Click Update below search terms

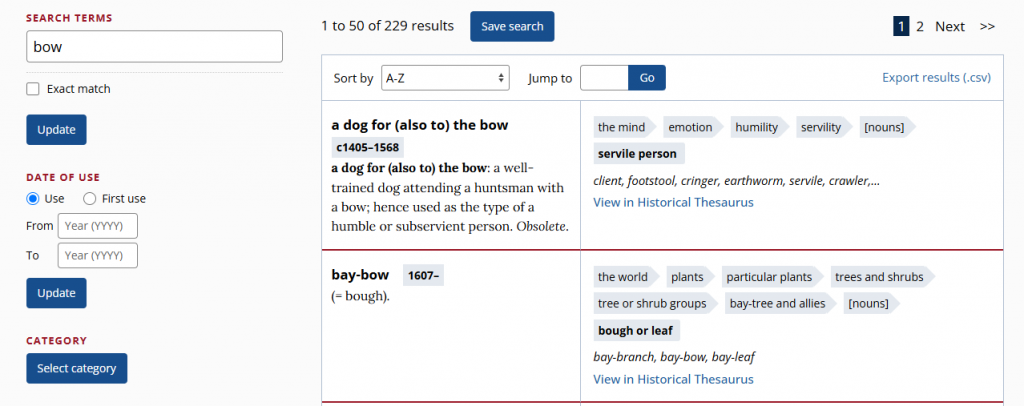[x=56, y=130]
